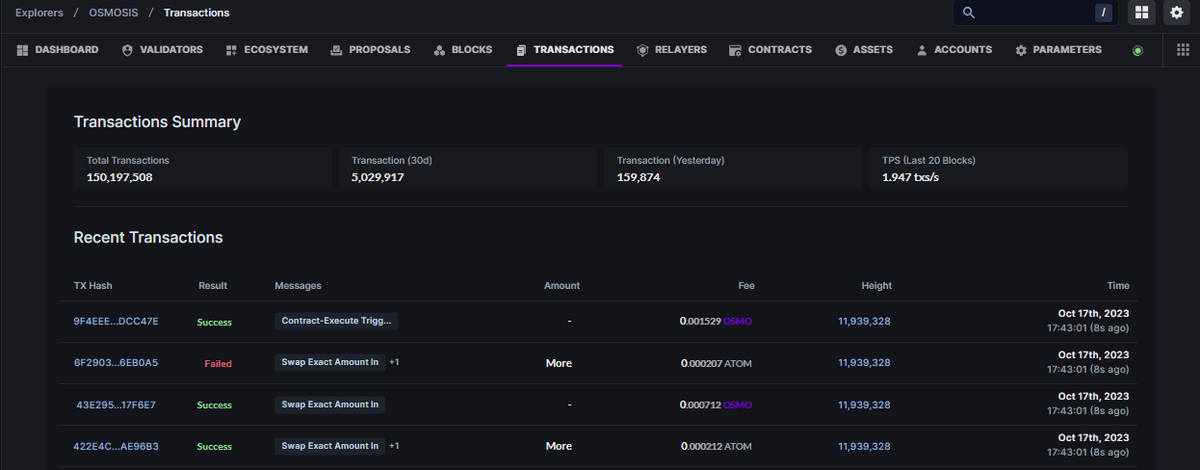
Task: Open the apps grid icon in navigation bar
Action: (x=1183, y=50)
